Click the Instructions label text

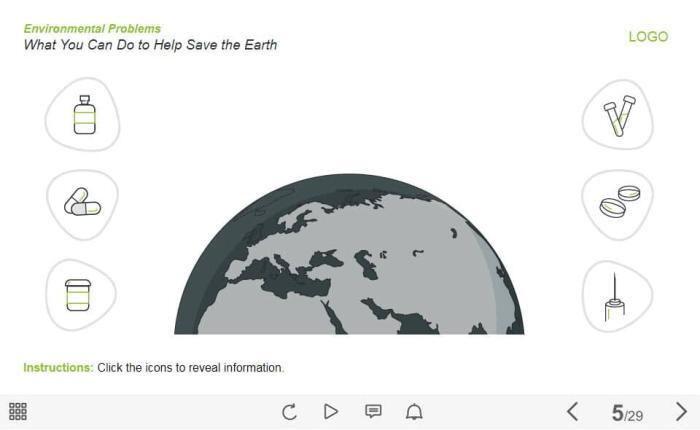tap(58, 367)
